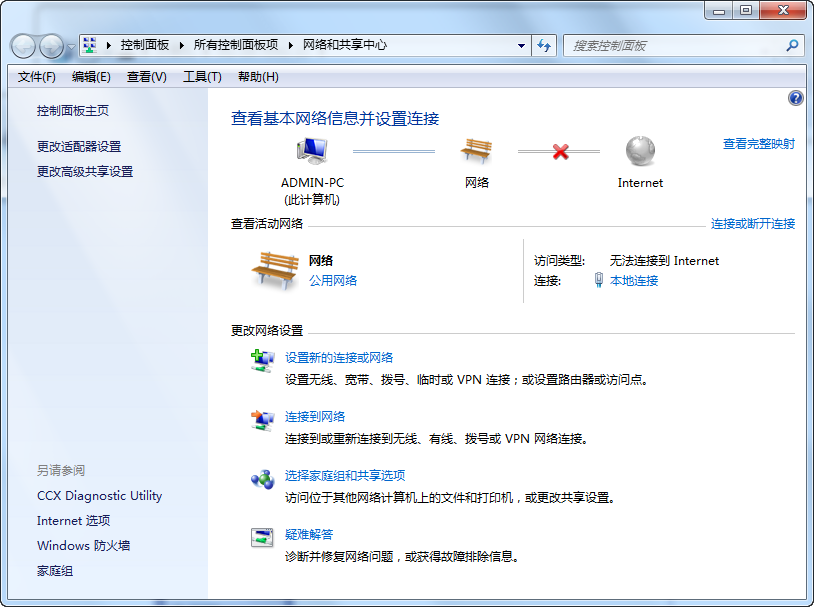Expand the chevron after 控制面板 breadcrumb
The image size is (814, 607).
pyautogui.click(x=181, y=45)
